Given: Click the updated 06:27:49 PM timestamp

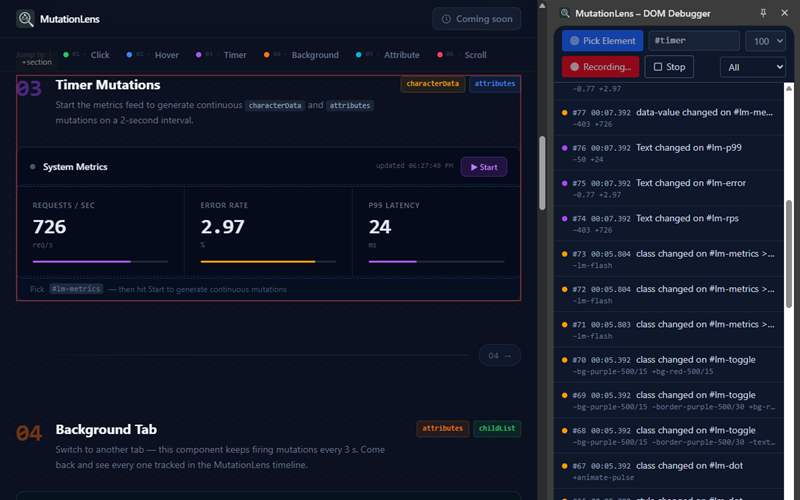Looking at the screenshot, I should click(414, 166).
